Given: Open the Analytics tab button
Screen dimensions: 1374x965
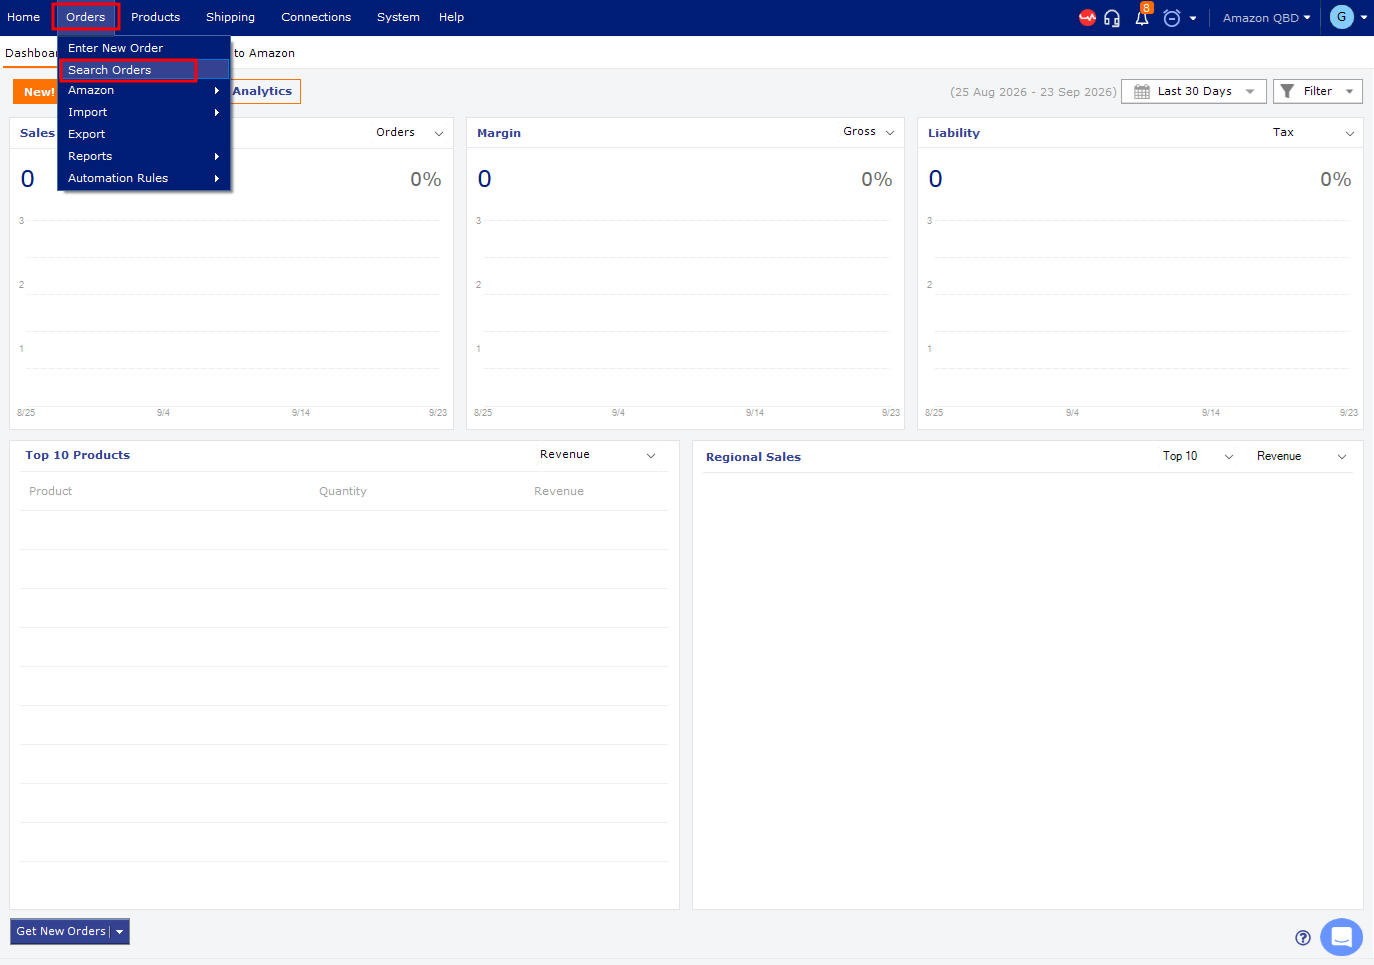Looking at the screenshot, I should tap(263, 91).
